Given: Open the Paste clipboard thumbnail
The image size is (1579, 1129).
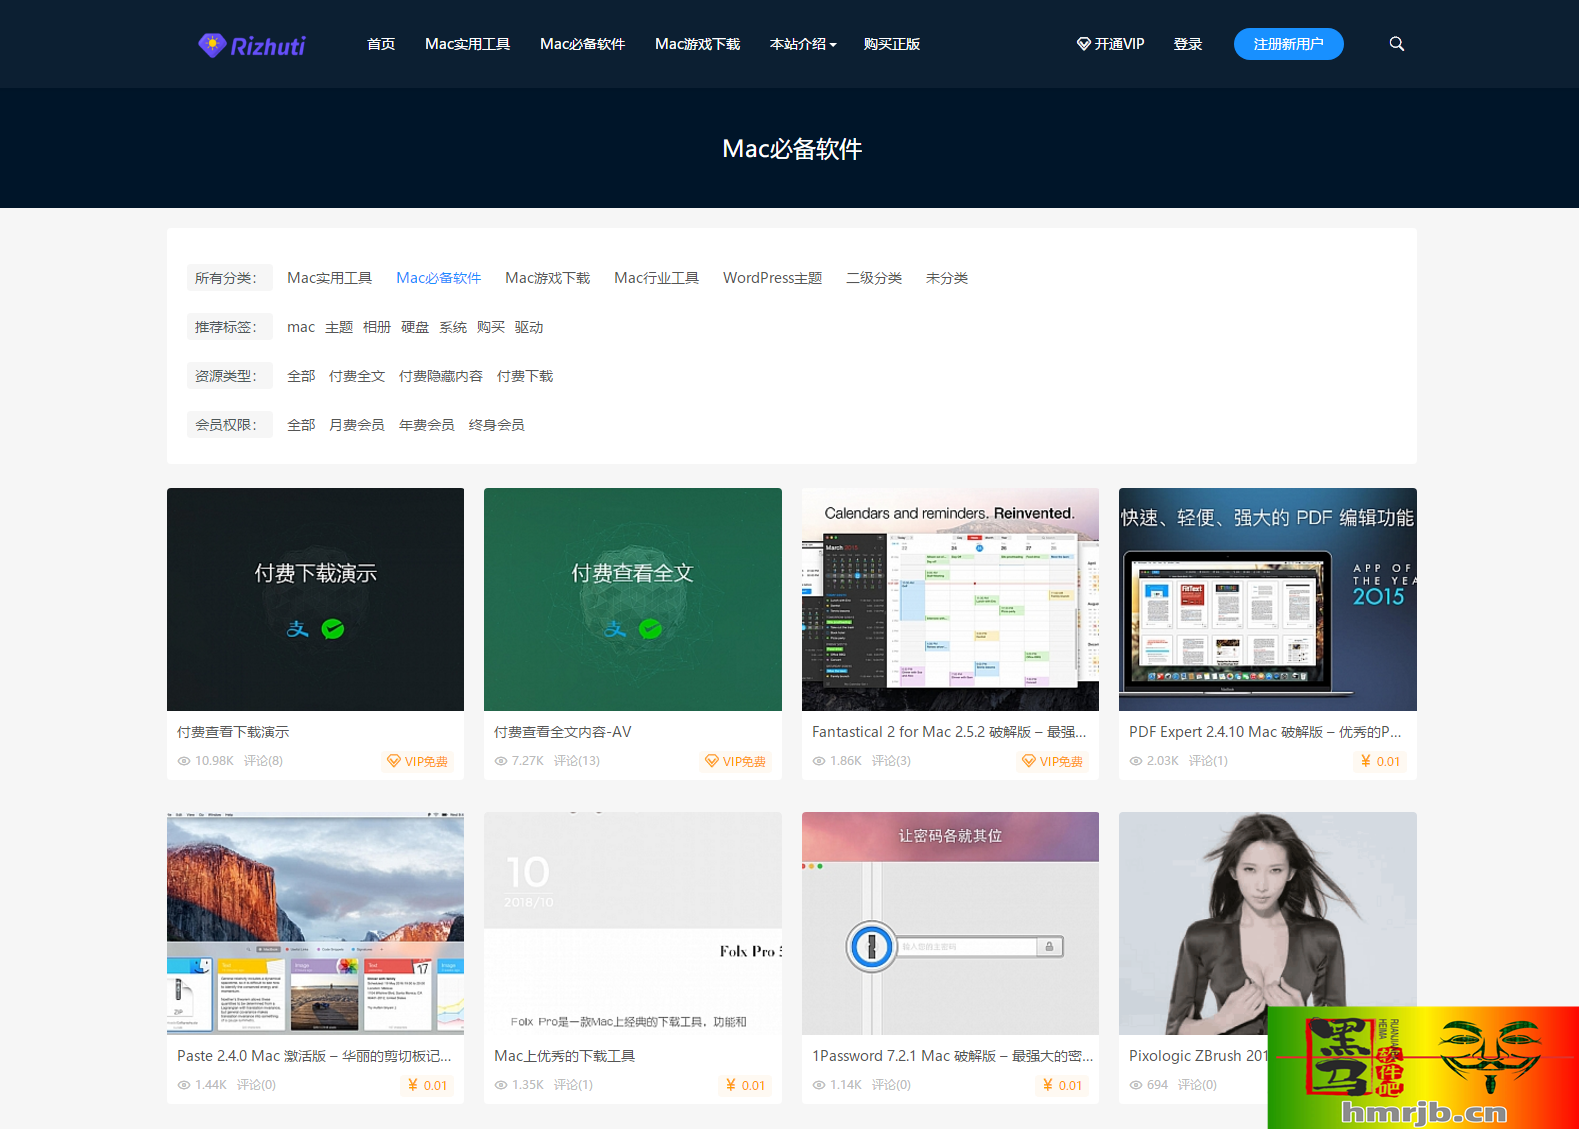Looking at the screenshot, I should click(x=315, y=923).
